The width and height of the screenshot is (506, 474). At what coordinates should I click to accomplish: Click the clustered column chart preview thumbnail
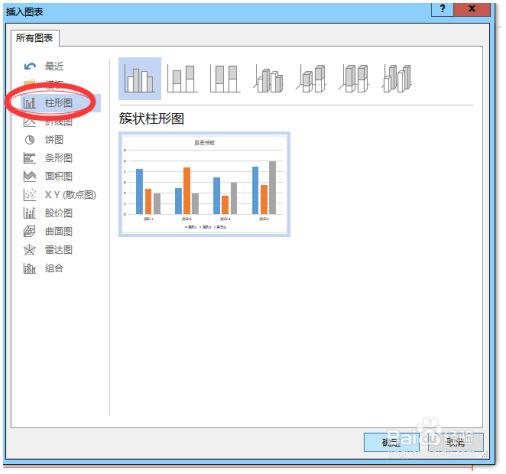(204, 184)
